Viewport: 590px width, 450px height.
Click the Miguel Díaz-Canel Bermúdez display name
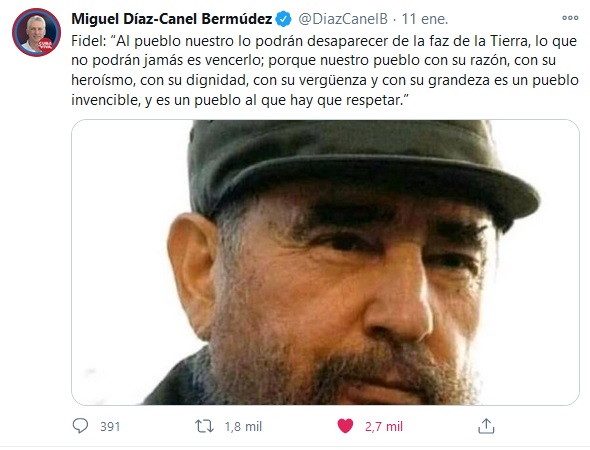(172, 19)
